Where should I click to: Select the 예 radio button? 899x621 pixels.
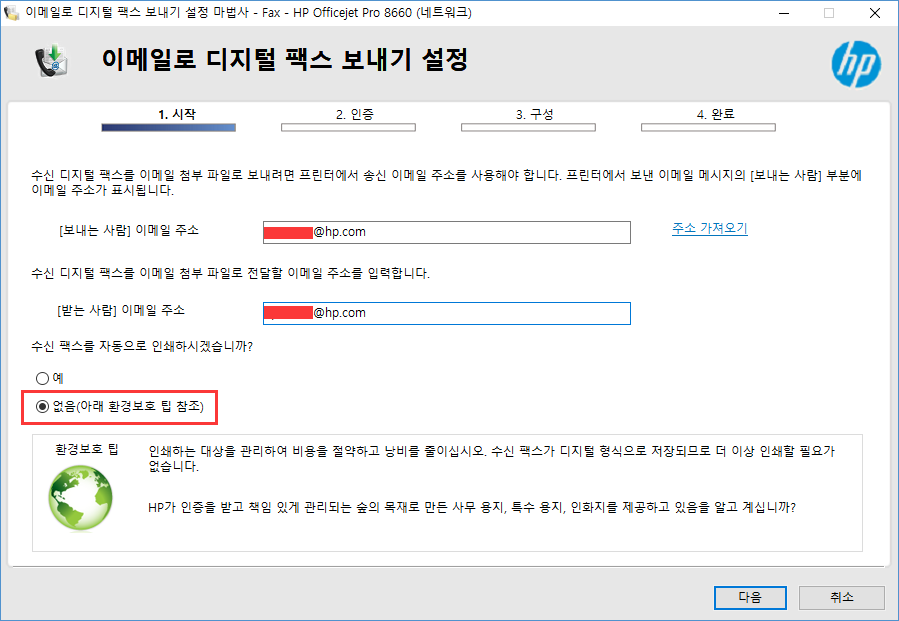[42, 378]
